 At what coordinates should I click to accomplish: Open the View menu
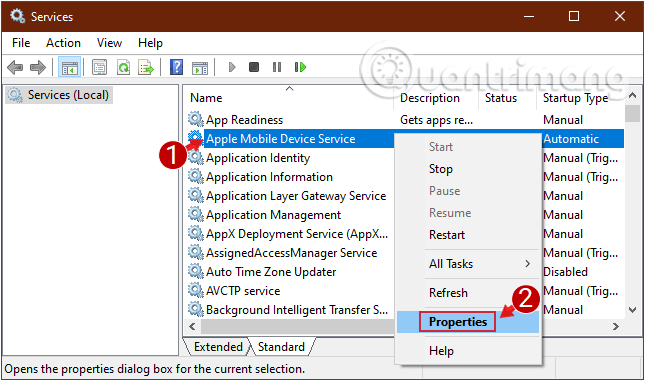pos(109,43)
